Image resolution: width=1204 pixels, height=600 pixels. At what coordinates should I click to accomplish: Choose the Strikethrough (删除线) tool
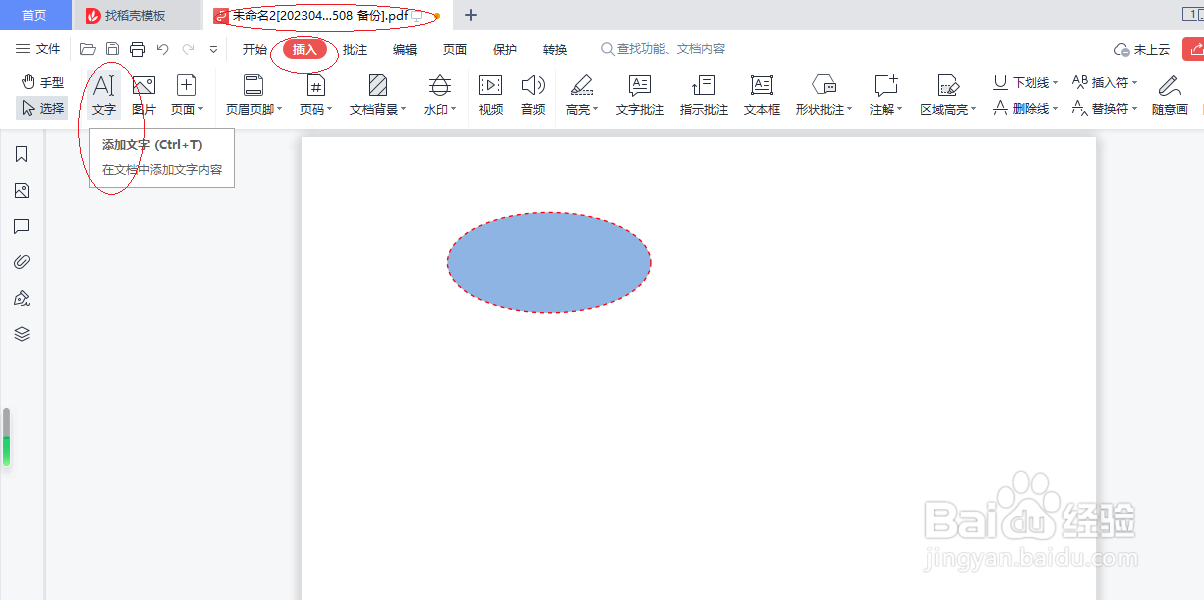[x=1025, y=108]
